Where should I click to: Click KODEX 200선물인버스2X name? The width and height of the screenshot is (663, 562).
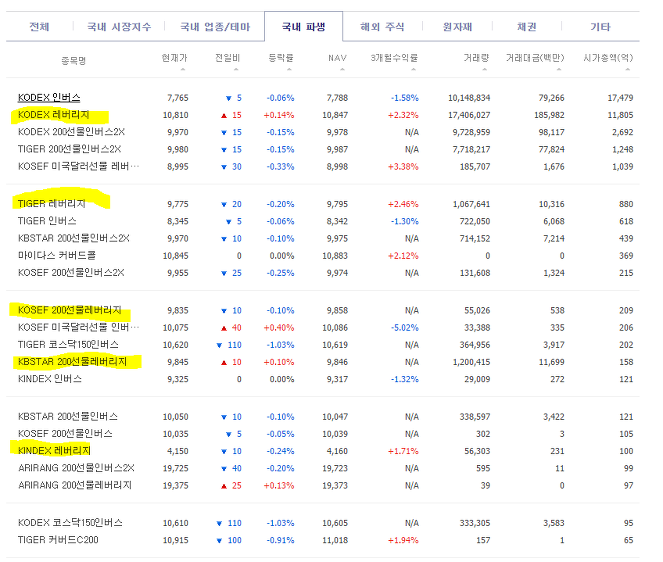point(71,132)
